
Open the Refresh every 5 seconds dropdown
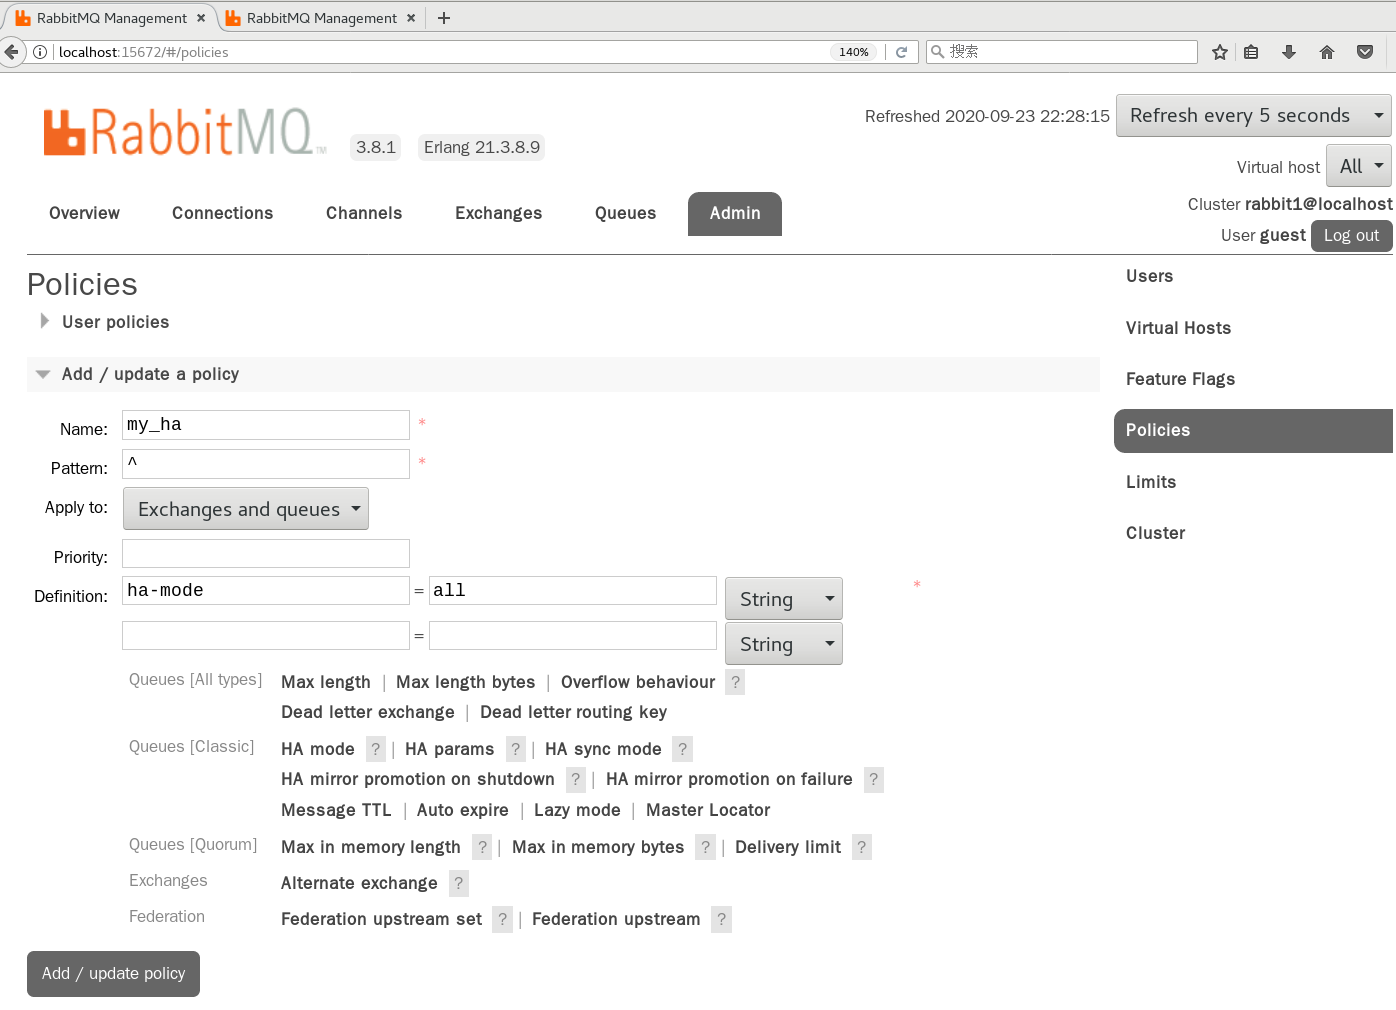pyautogui.click(x=1253, y=116)
